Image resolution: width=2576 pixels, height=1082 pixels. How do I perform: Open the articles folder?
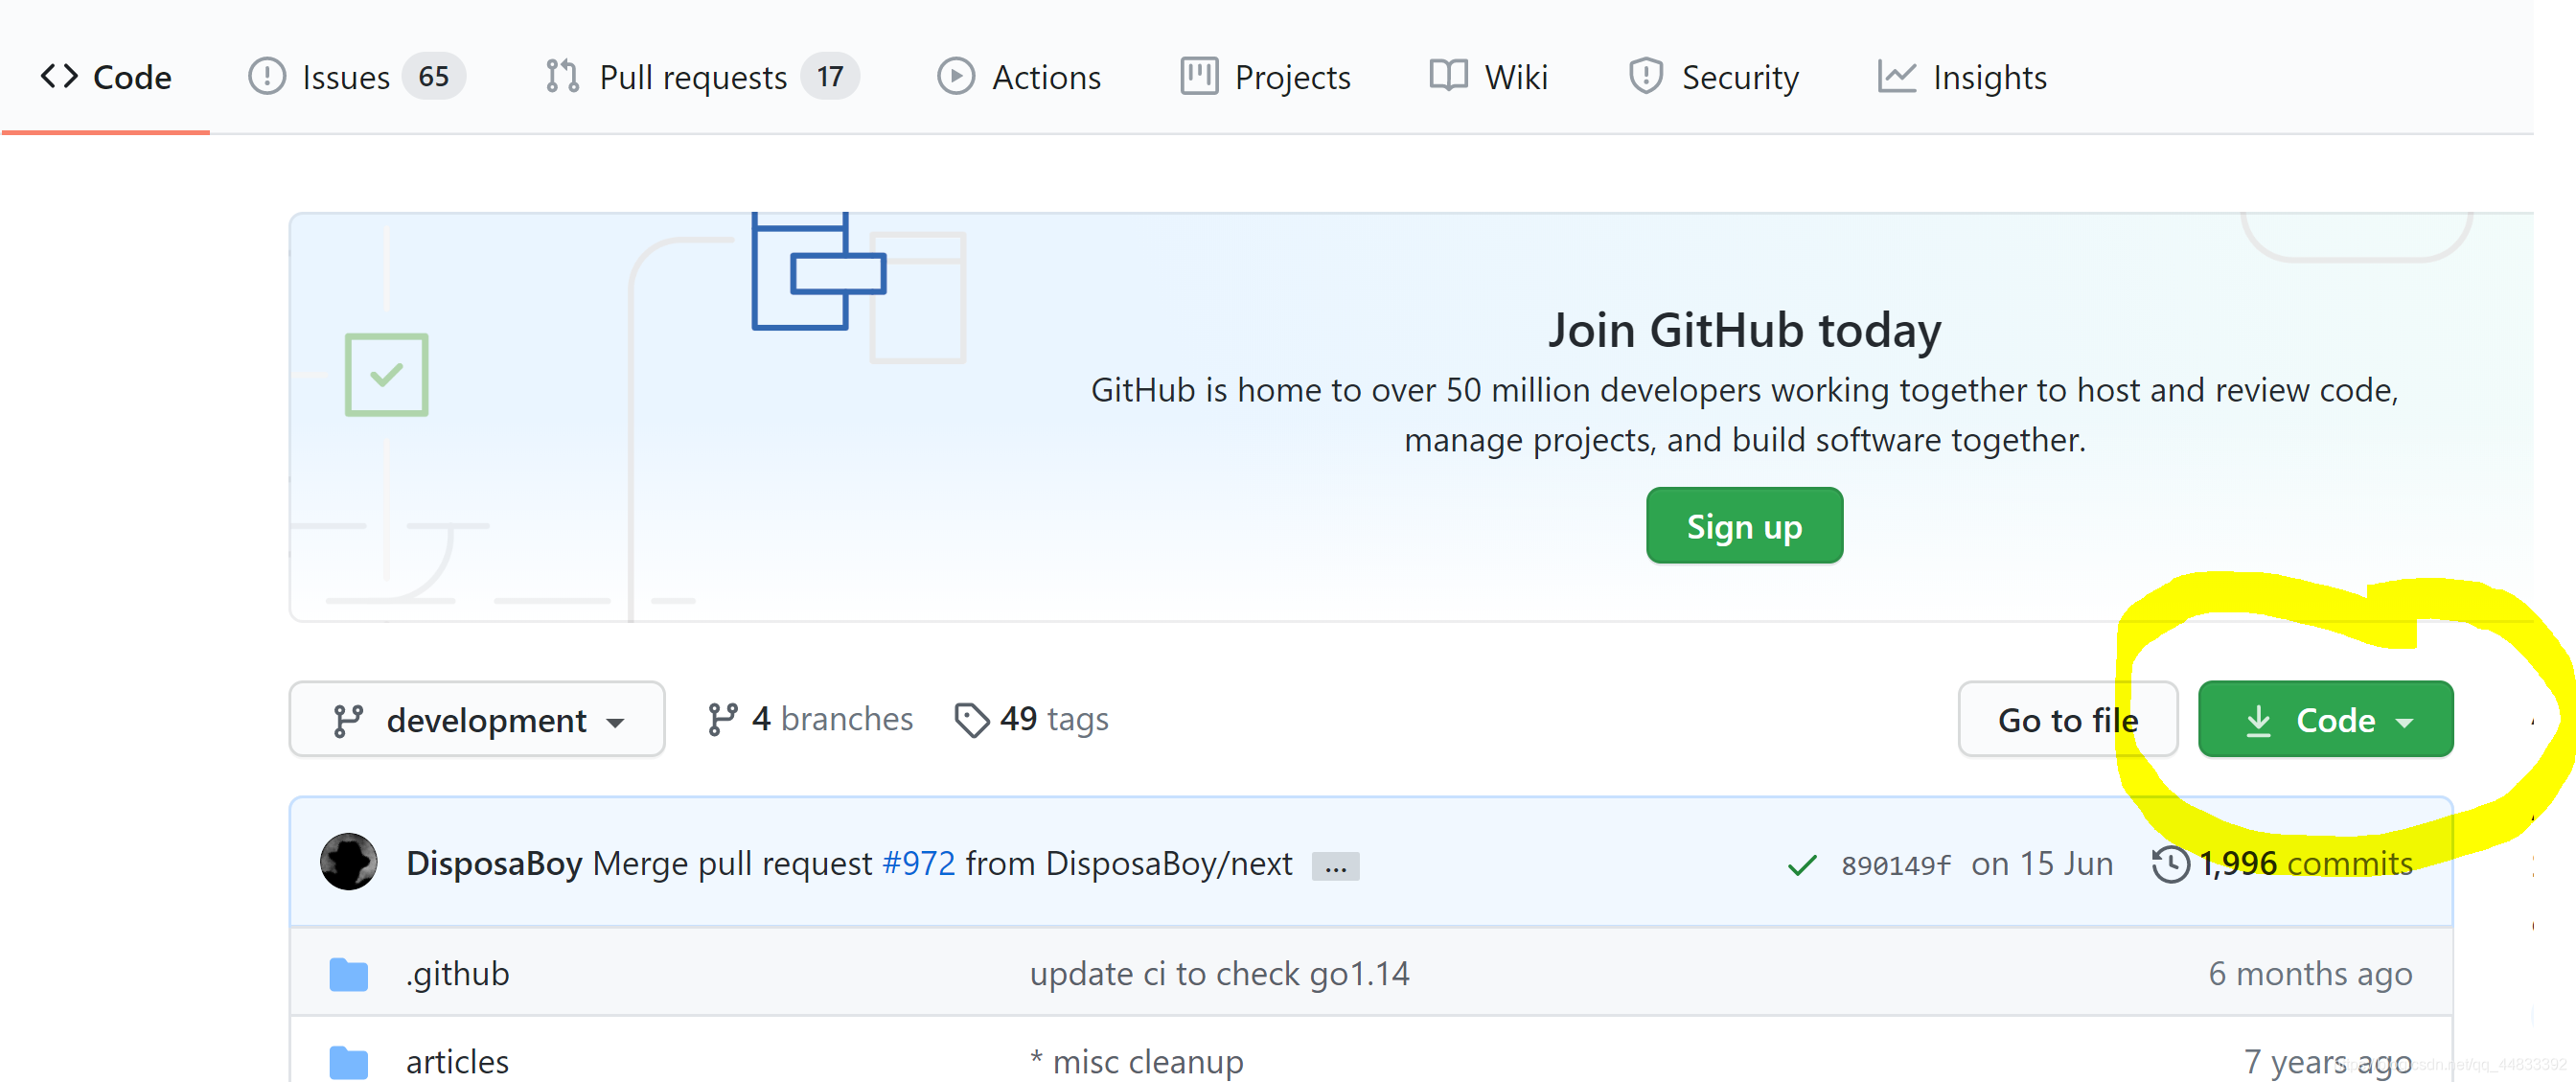pos(457,1061)
